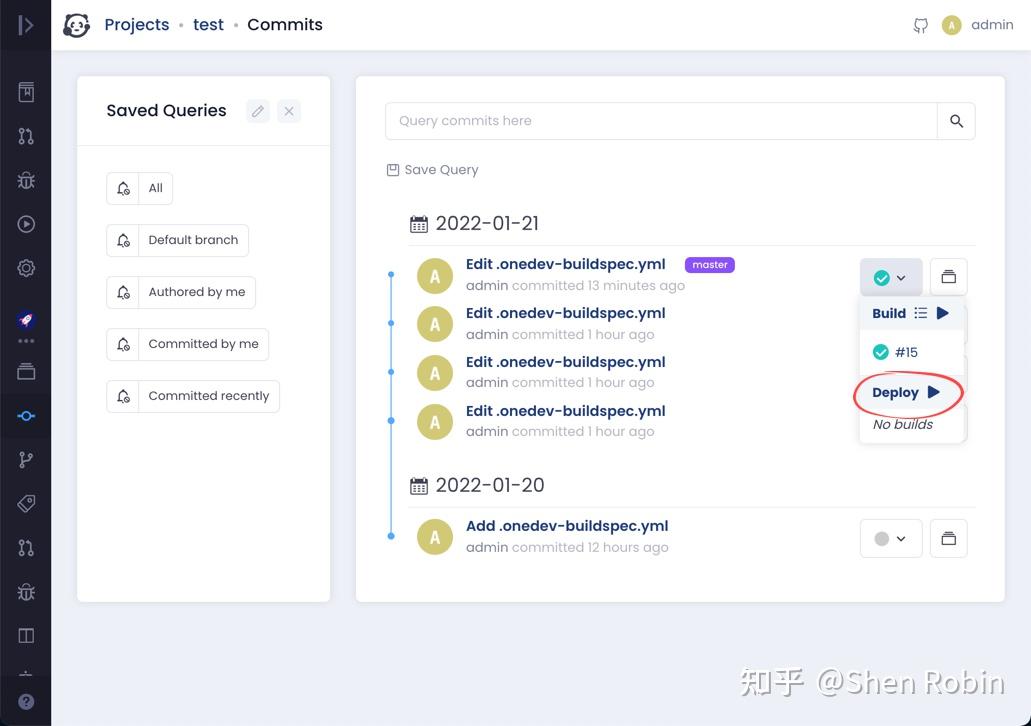Open project Files icon in sidebar

pyautogui.click(x=26, y=372)
